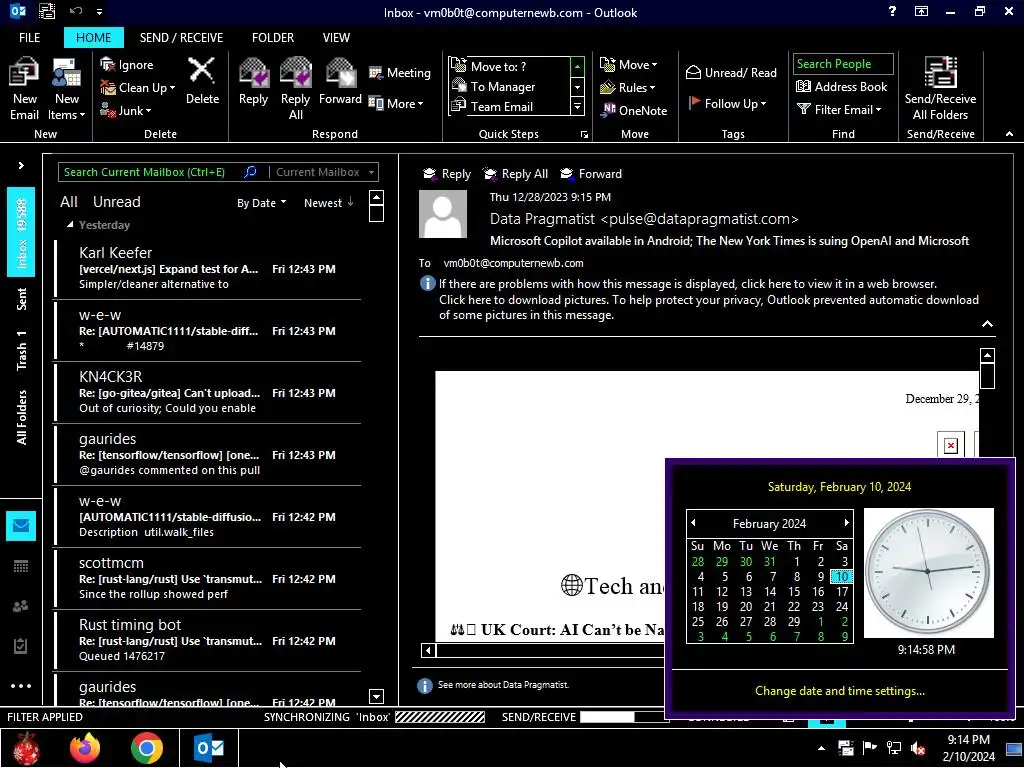Go to the previous month in the calendar

point(694,523)
